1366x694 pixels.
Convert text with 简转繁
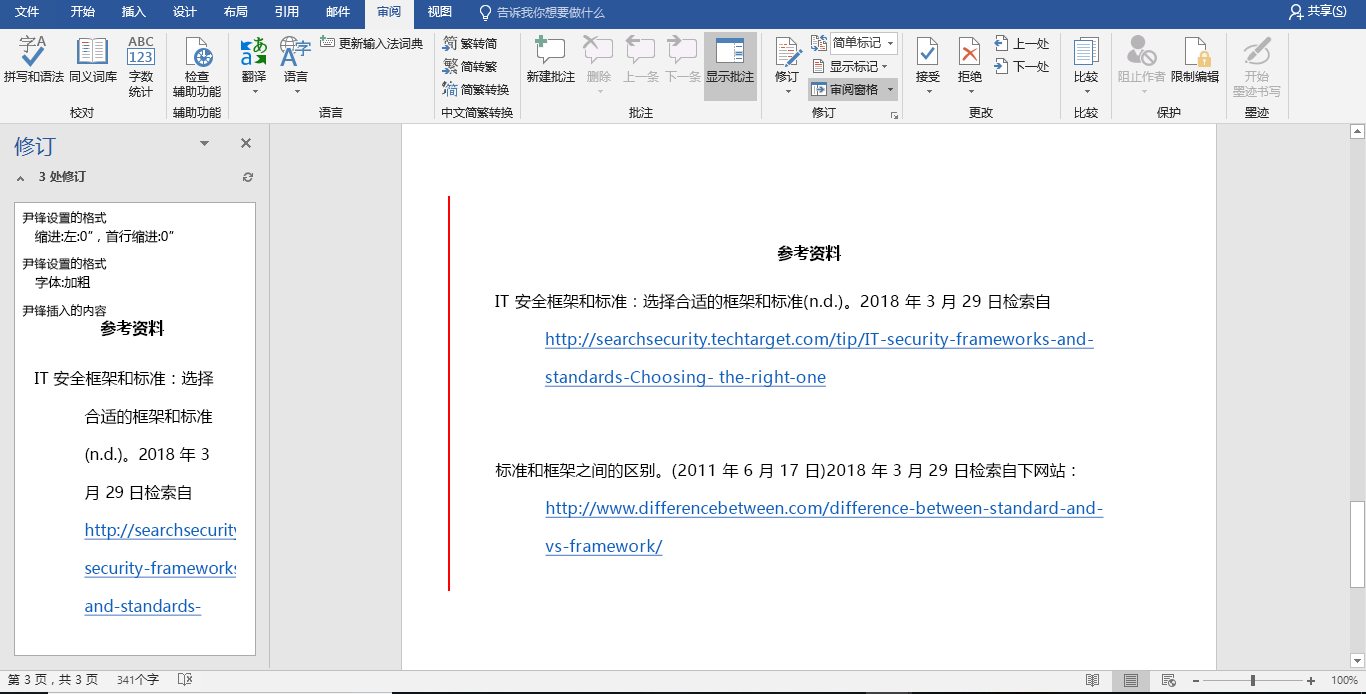pyautogui.click(x=470, y=66)
